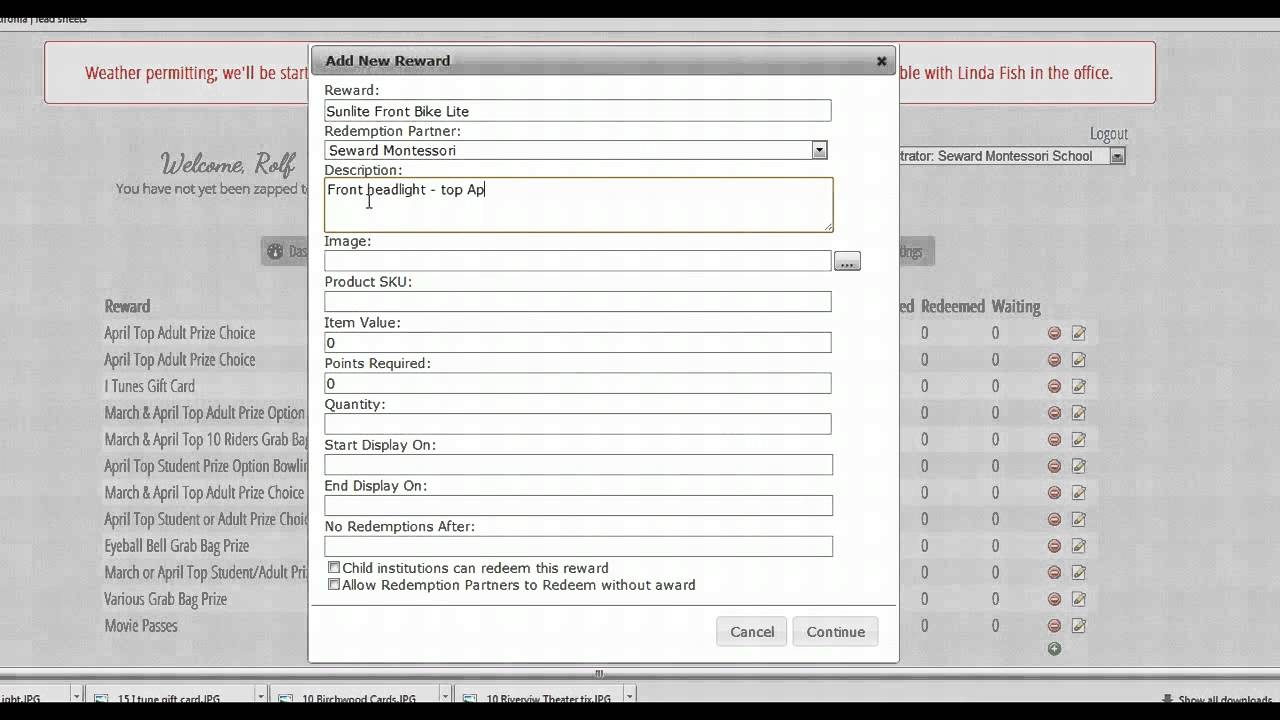Click the Reward column header
This screenshot has height=720, width=1280.
127,307
